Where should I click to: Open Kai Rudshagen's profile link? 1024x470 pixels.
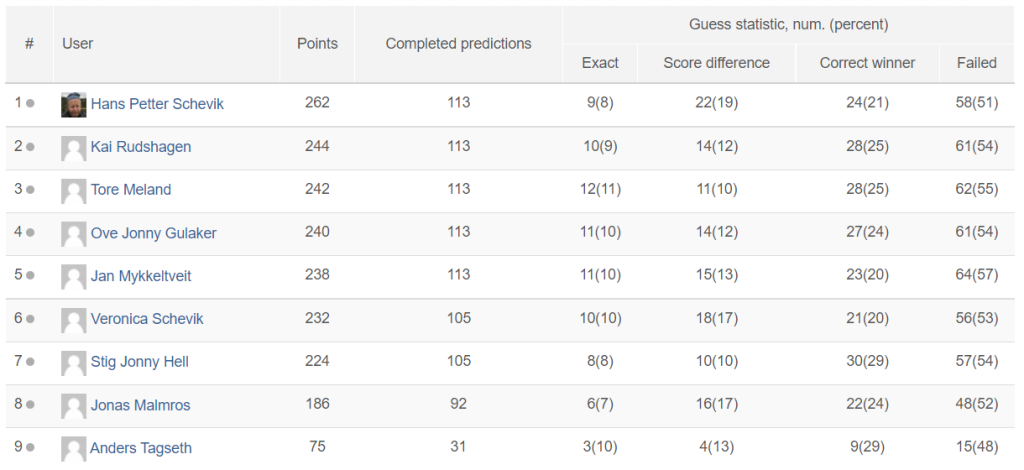tap(141, 146)
